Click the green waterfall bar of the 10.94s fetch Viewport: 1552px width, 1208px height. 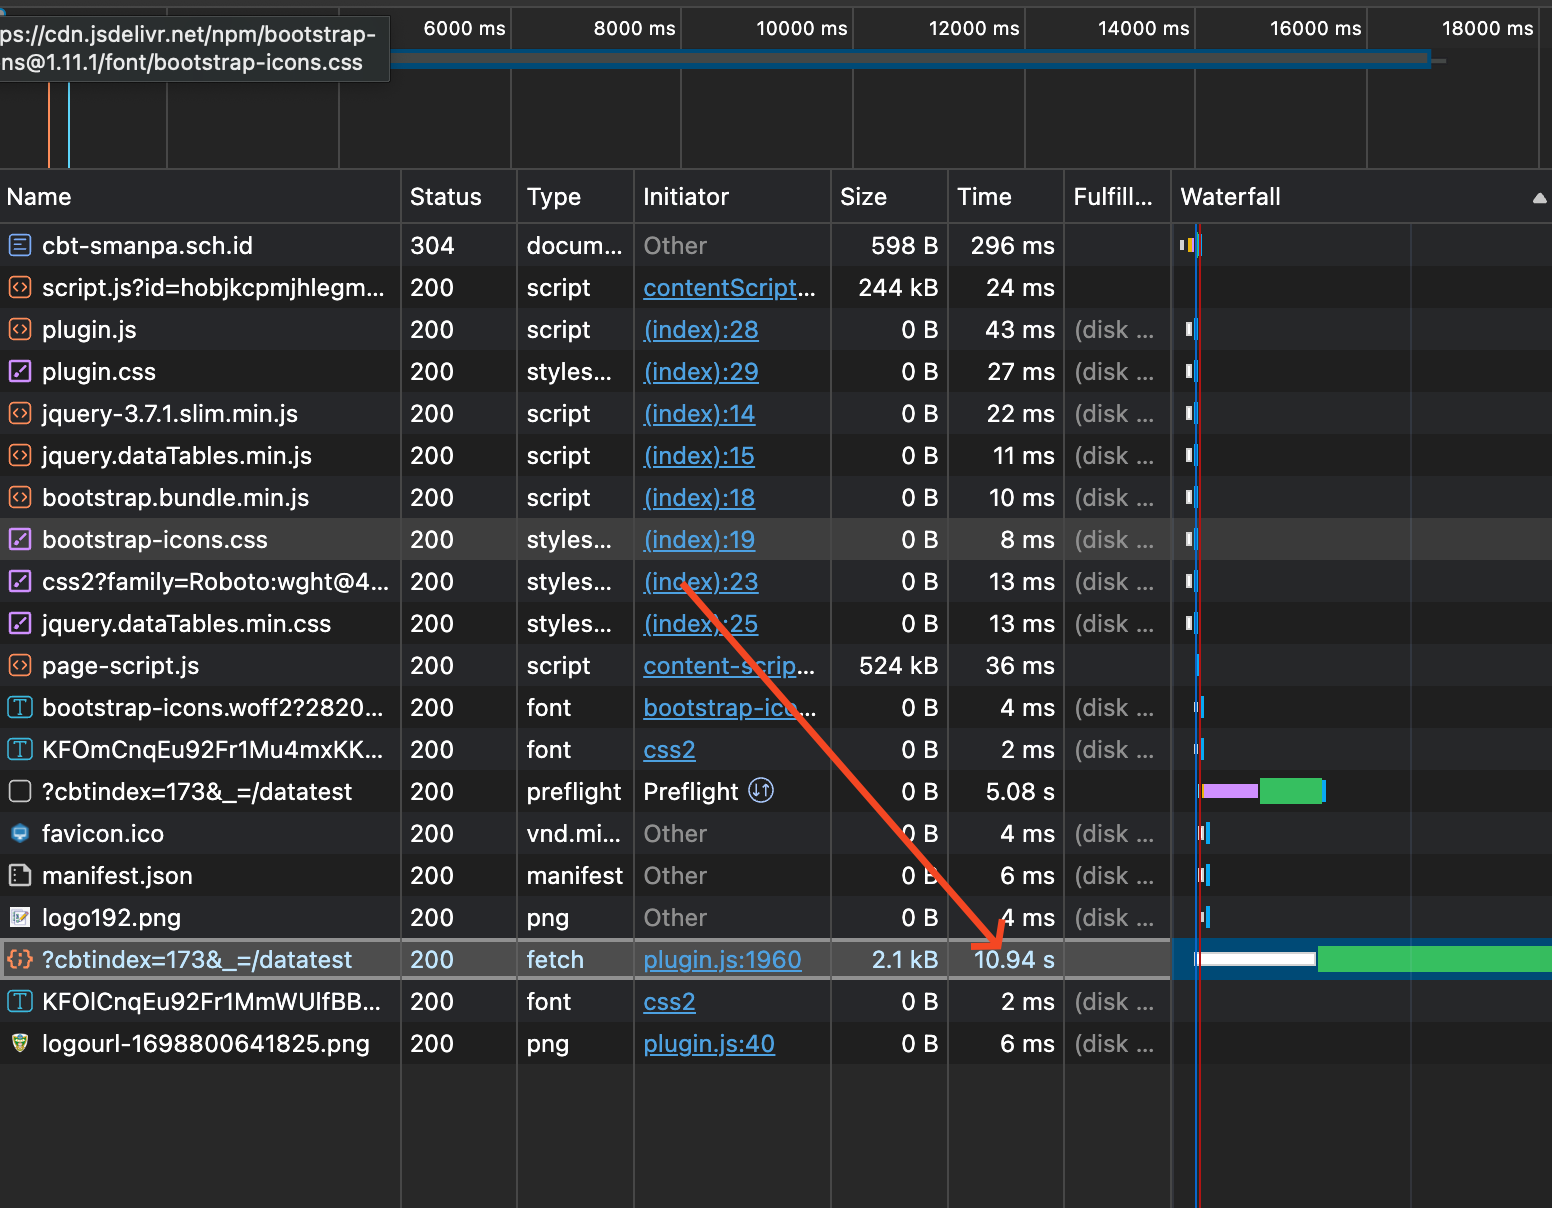tap(1430, 958)
